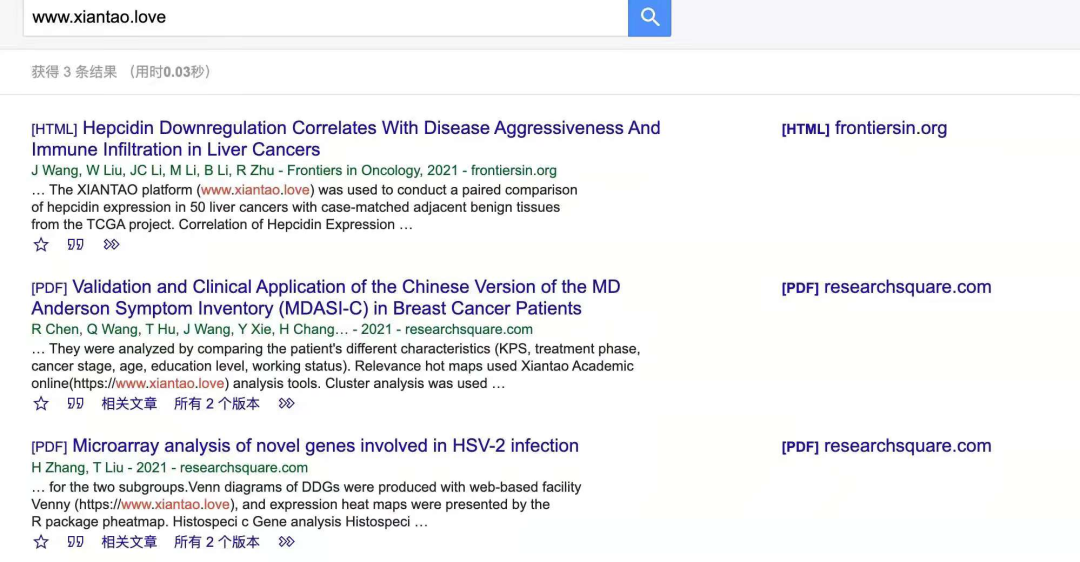The width and height of the screenshot is (1080, 562).
Task: Click the search box with www.xiantao.love
Action: [326, 17]
